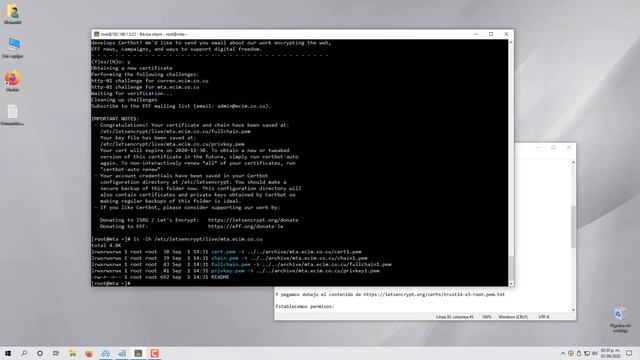Close the Notepad window
Viewport: 640px width, 360px height.
[x=569, y=147]
